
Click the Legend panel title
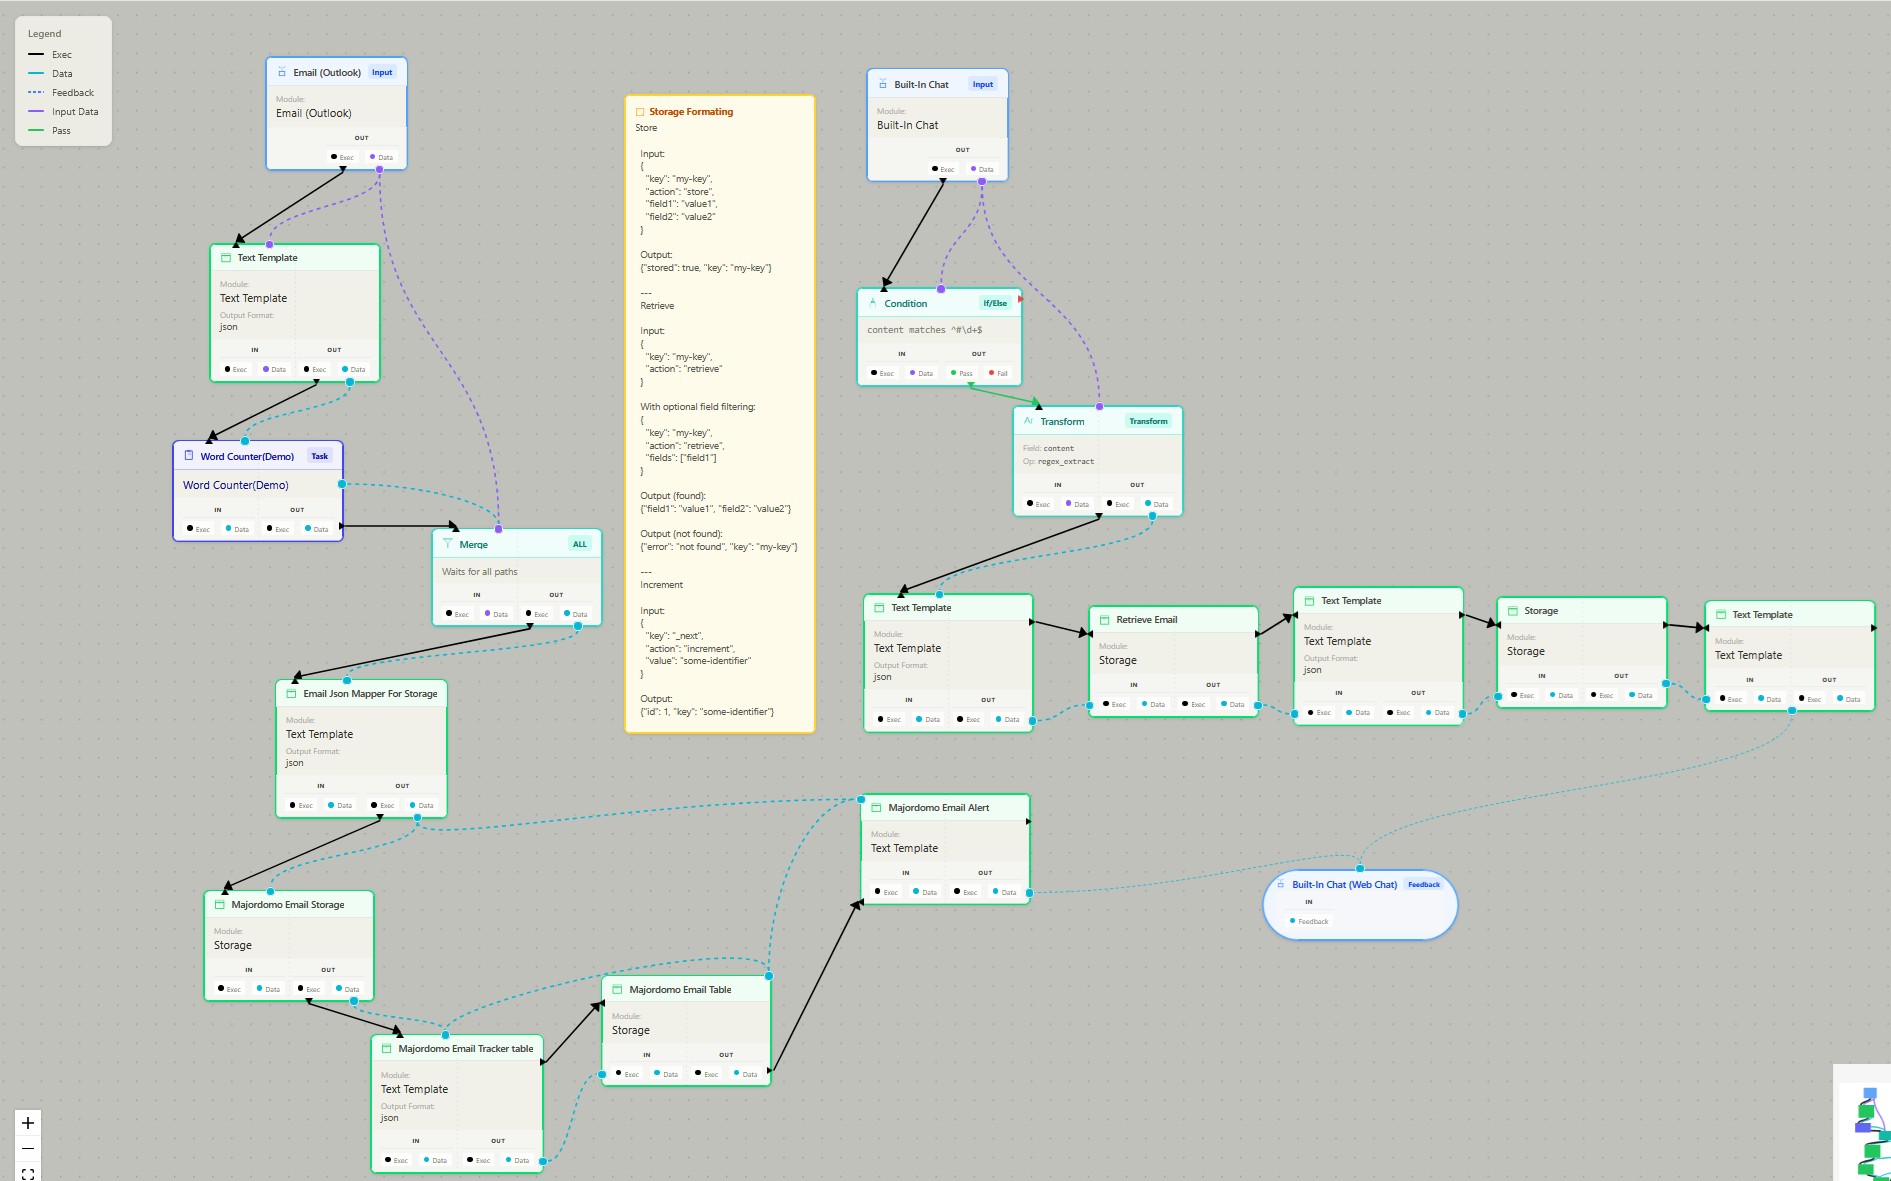click(44, 34)
